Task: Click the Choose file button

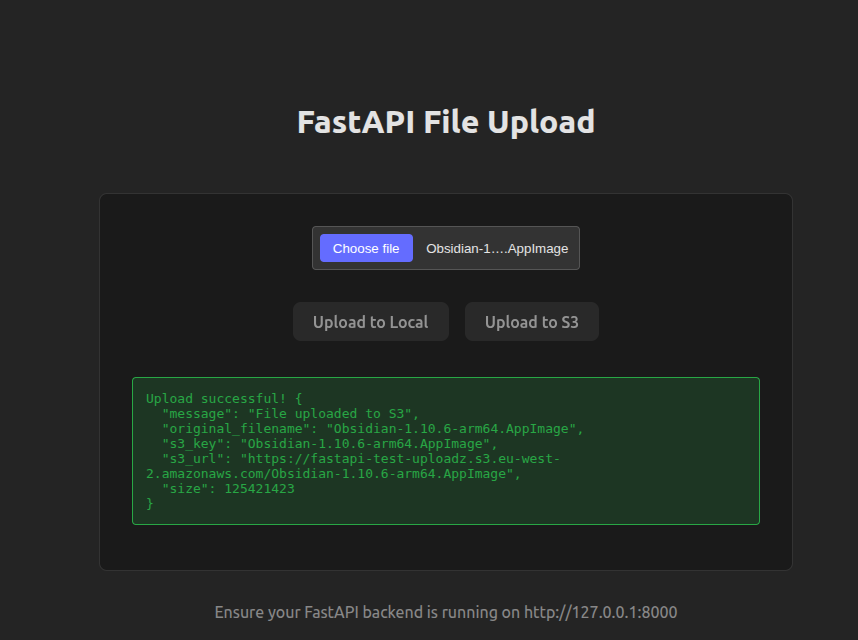Action: pyautogui.click(x=365, y=247)
